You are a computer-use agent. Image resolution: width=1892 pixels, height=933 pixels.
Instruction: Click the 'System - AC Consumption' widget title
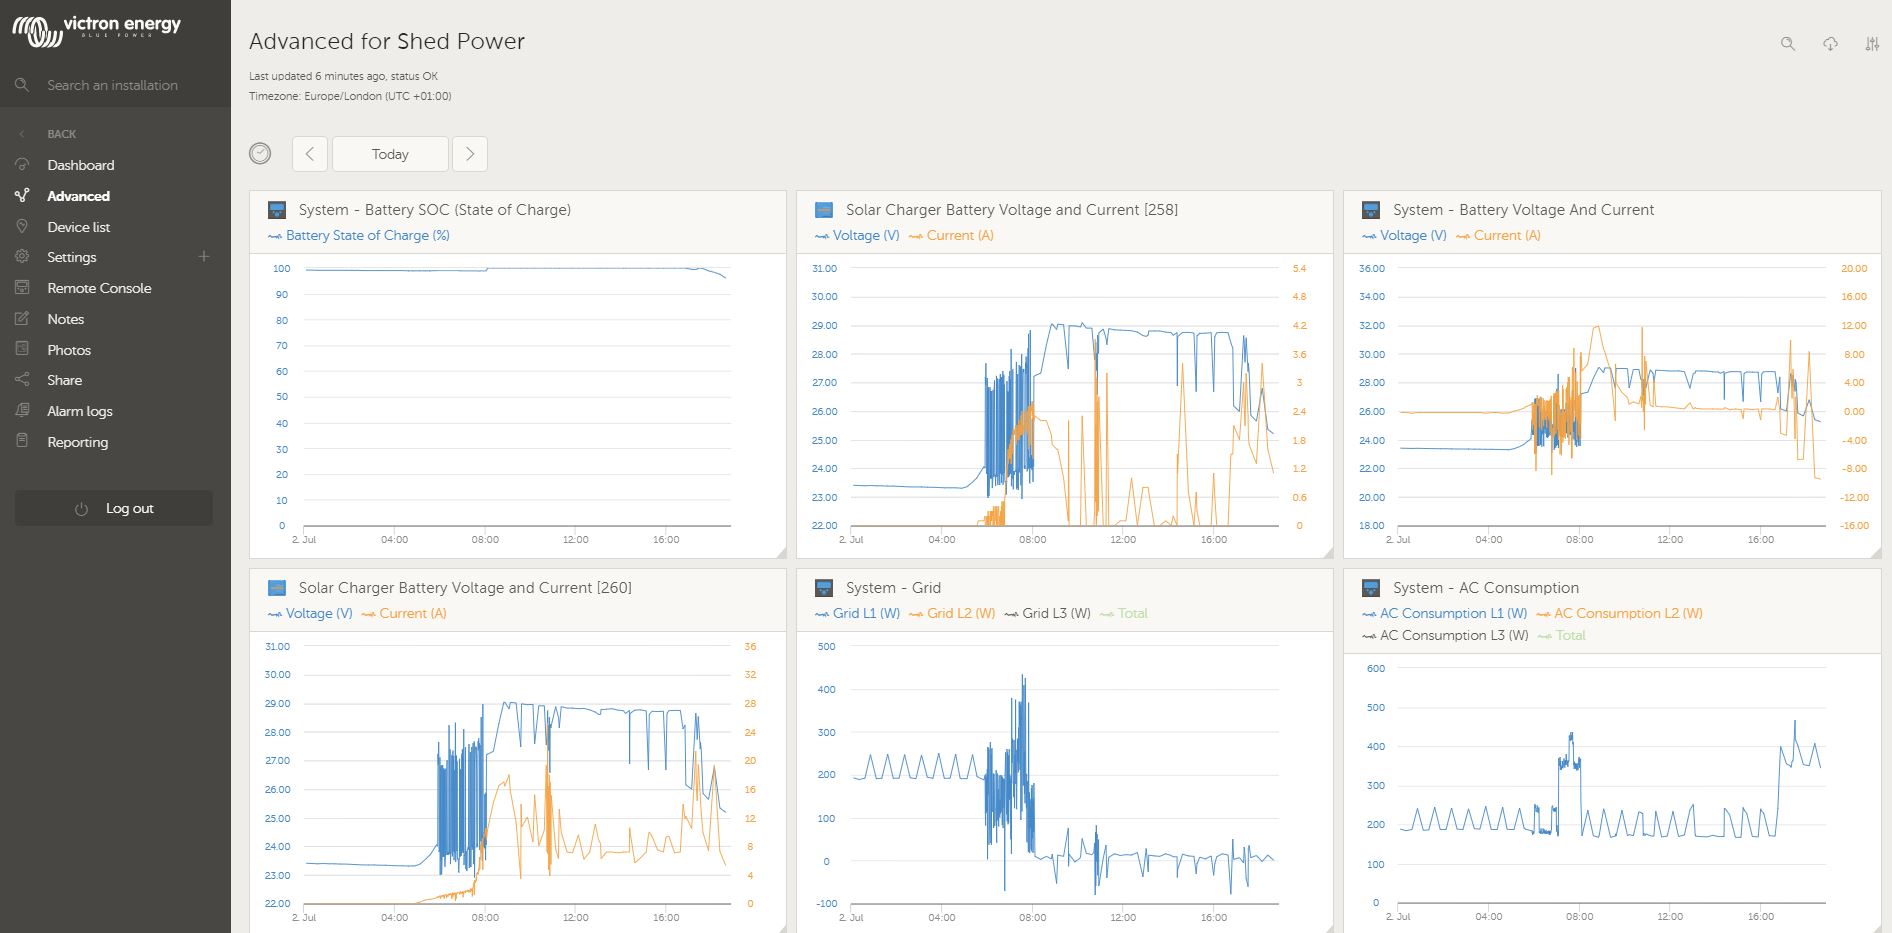click(x=1486, y=588)
